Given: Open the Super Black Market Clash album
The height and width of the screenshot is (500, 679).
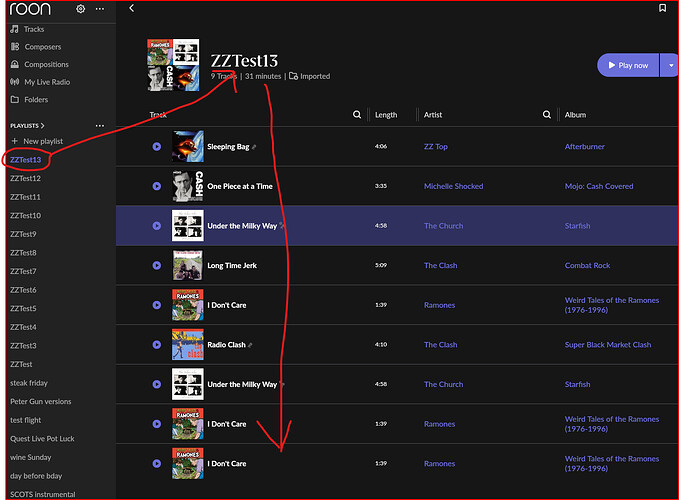Looking at the screenshot, I should click(608, 345).
